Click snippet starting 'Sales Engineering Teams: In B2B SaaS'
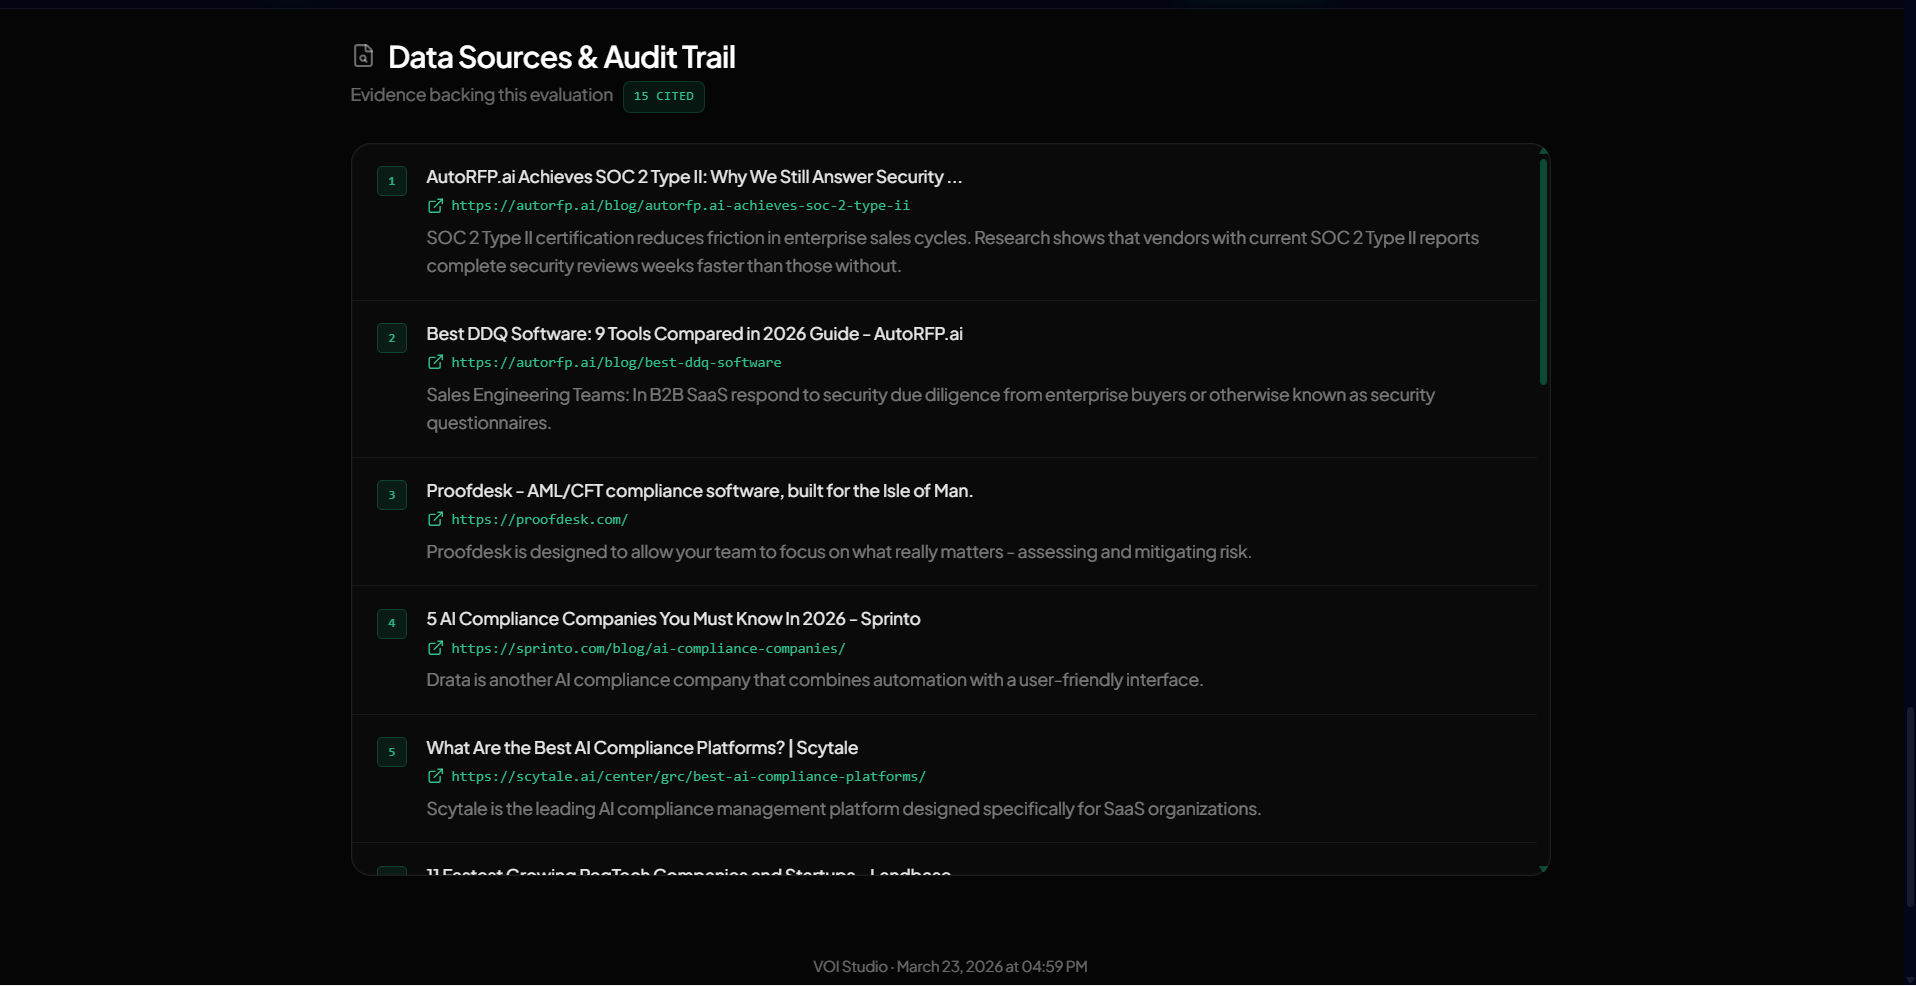This screenshot has height=986, width=1916. click(930, 409)
